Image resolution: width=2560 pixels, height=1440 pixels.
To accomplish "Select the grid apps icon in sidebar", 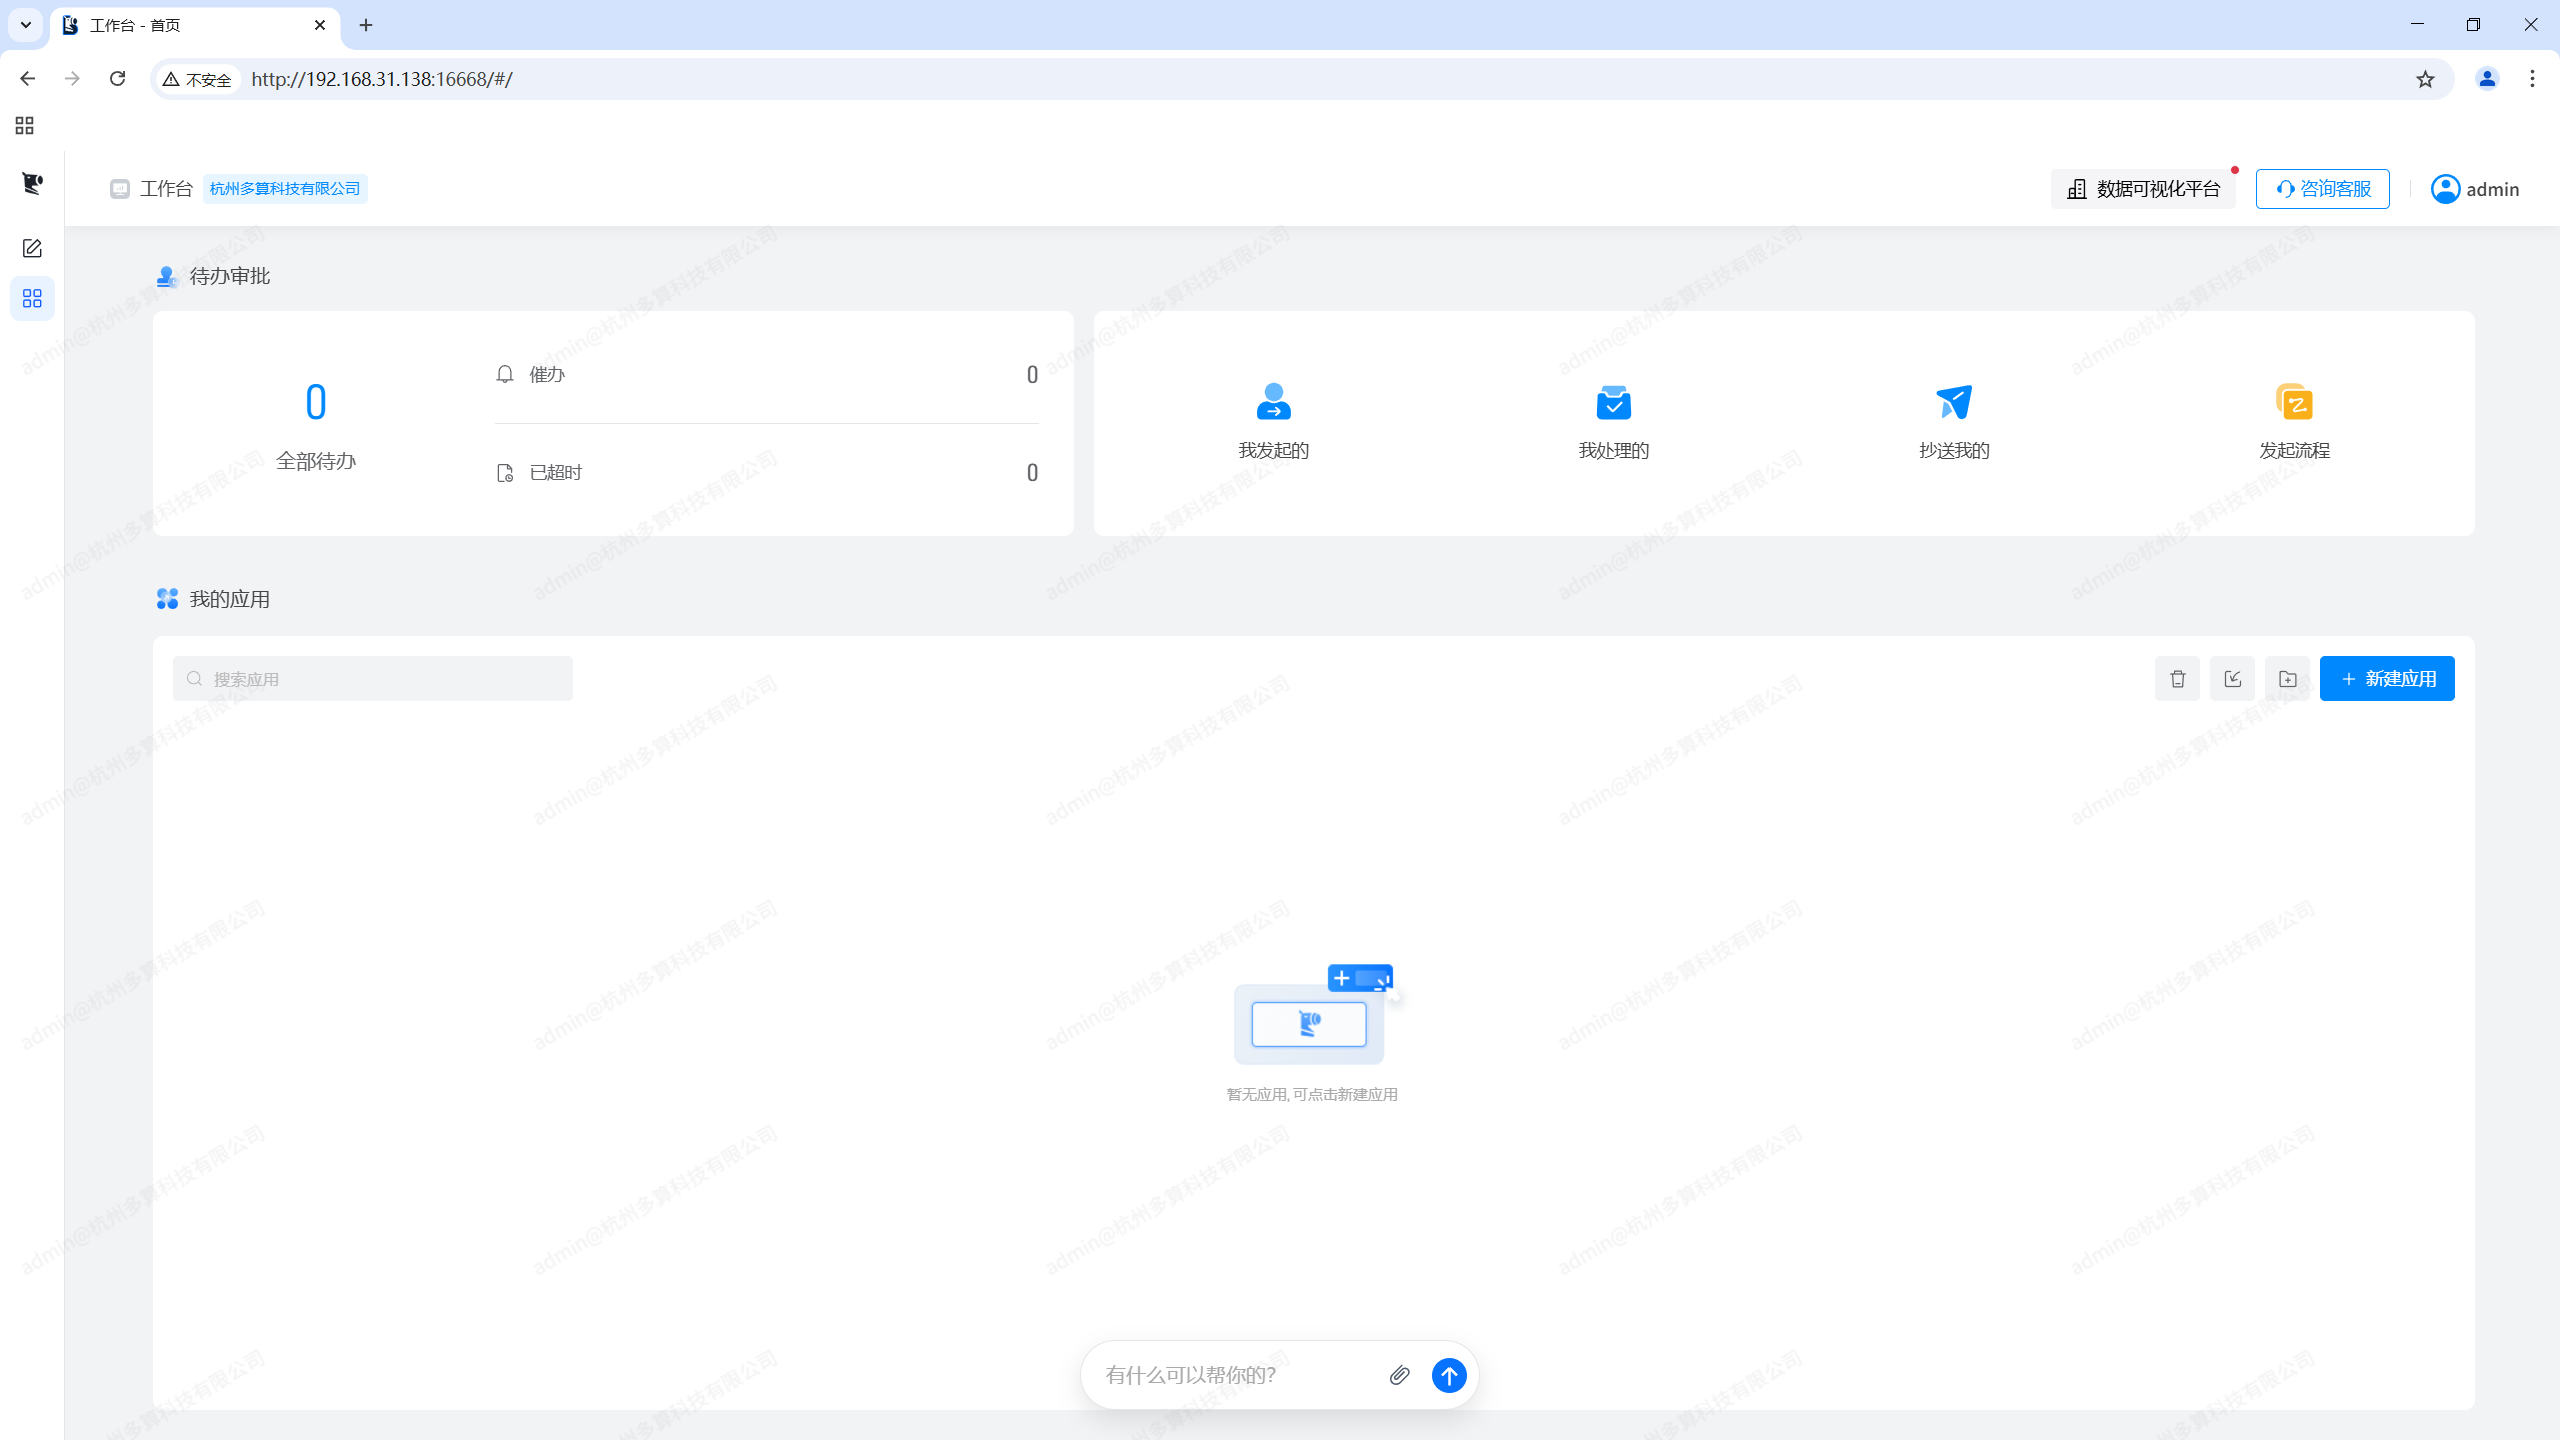I will 32,298.
